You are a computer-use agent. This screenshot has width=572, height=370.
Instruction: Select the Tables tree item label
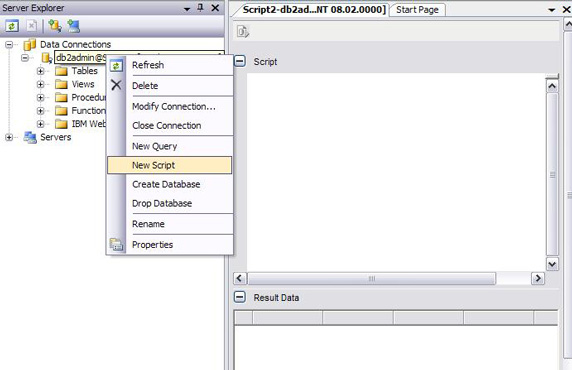85,71
